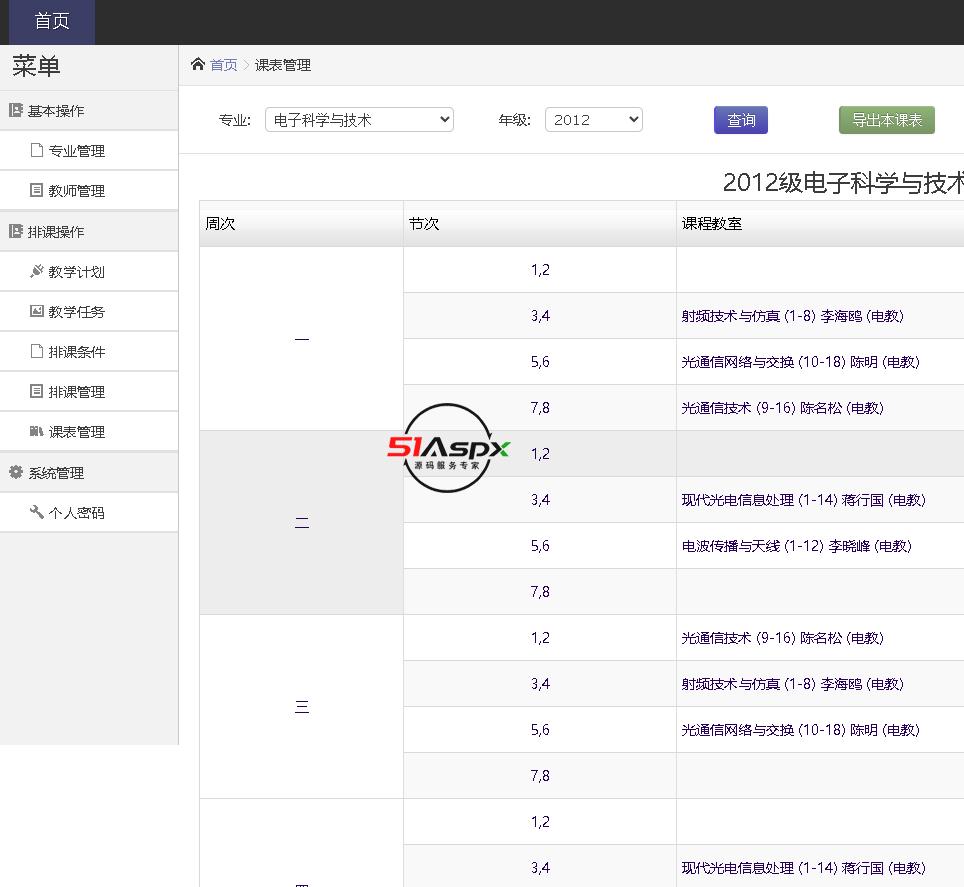Screen dimensions: 964x887
Task: Click the 教学任务 picture icon
Action: (37, 312)
